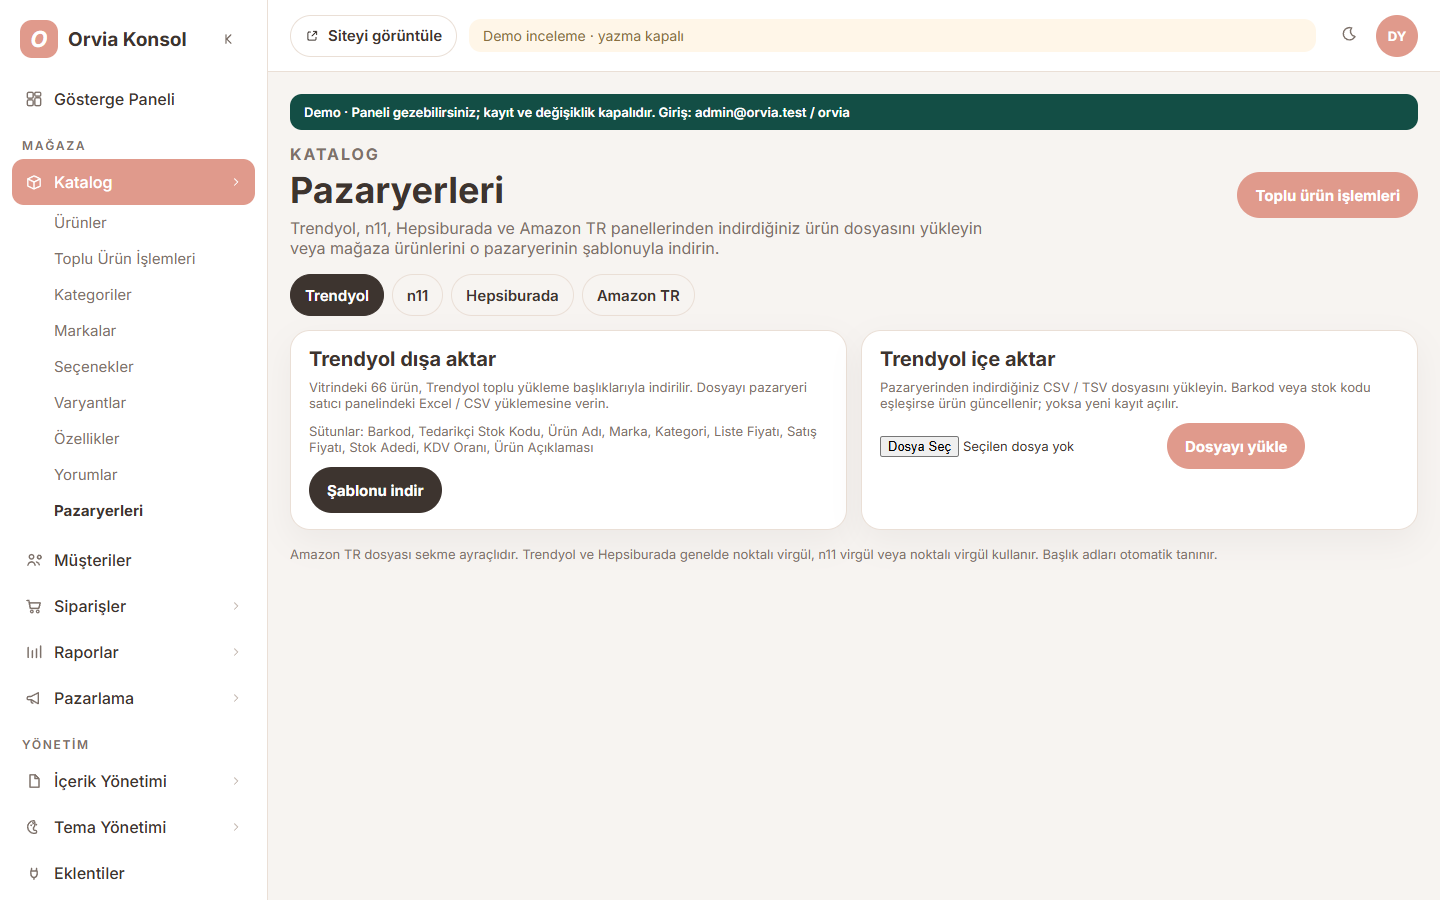Expand the Siparişler chevron

pyautogui.click(x=236, y=606)
